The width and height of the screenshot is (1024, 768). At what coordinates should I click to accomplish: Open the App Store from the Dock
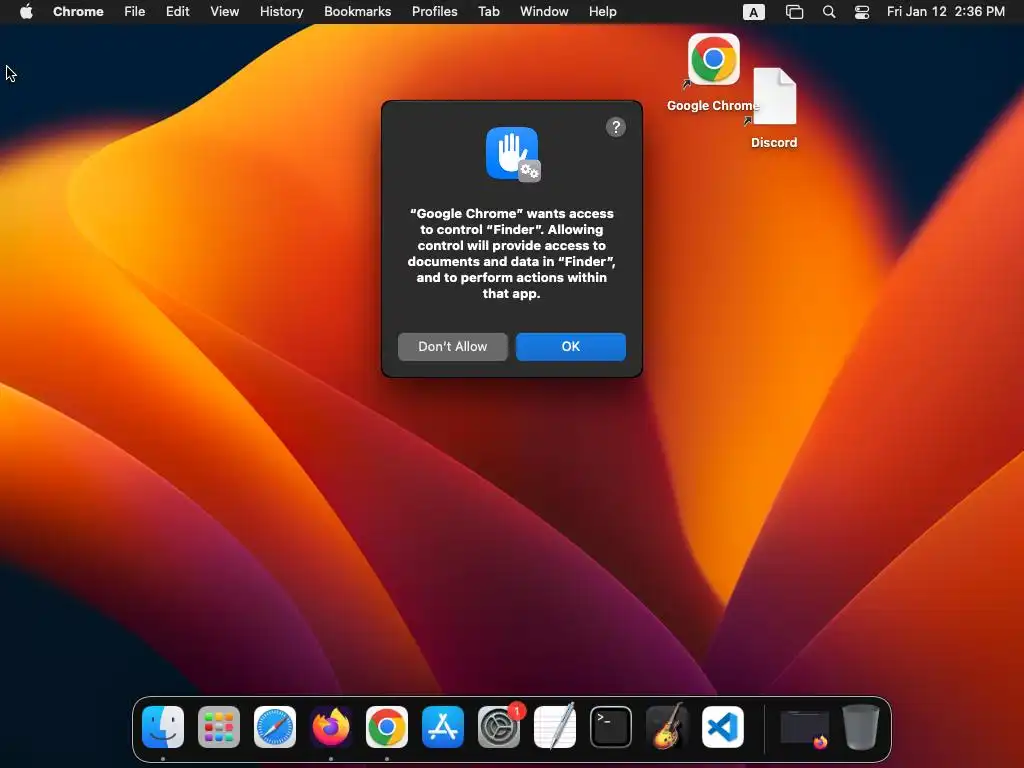tap(443, 726)
